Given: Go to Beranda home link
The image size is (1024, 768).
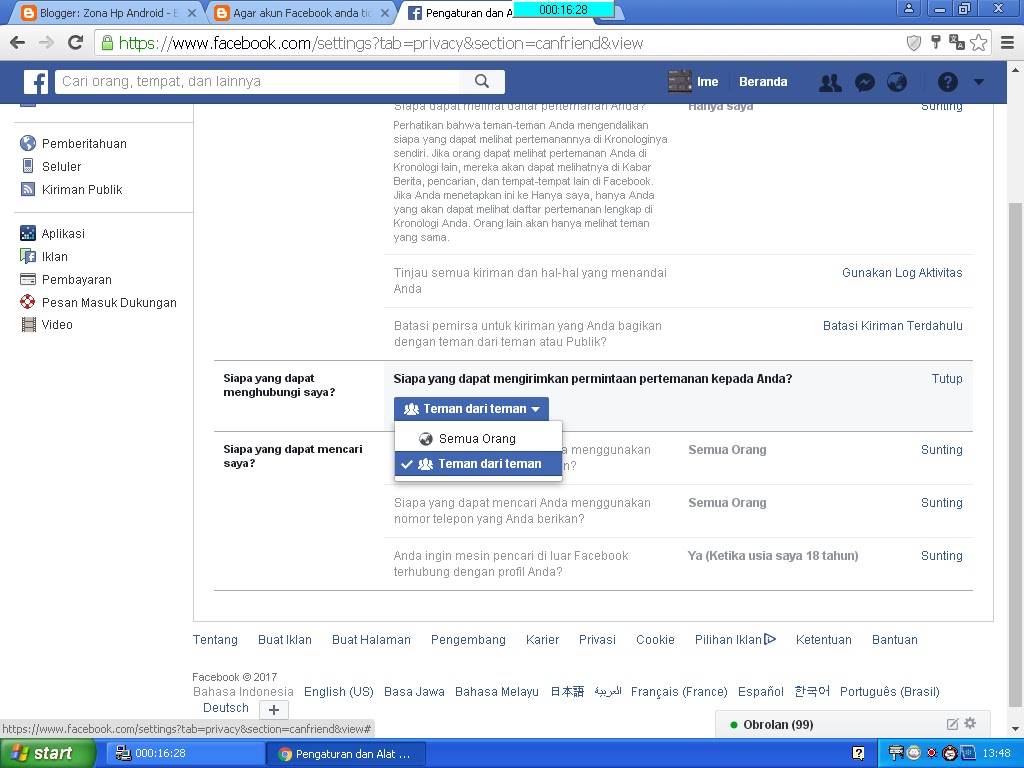Looking at the screenshot, I should click(763, 82).
